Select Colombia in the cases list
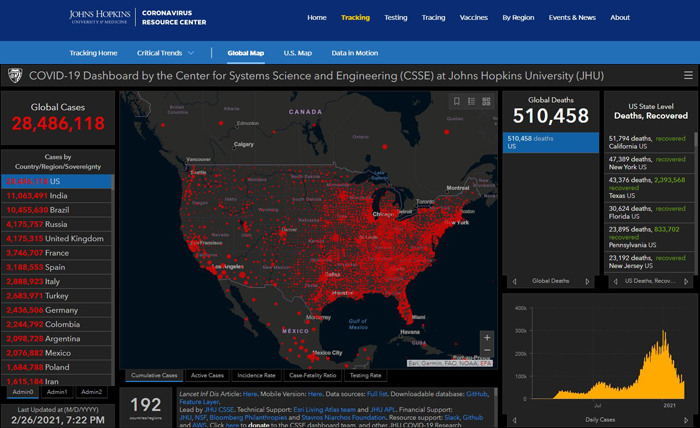This screenshot has height=428, width=700. [56, 324]
